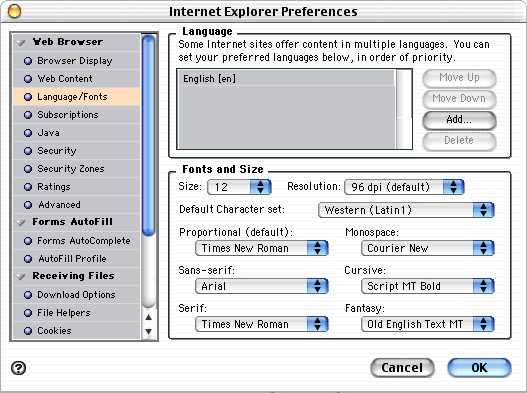Click the Cancel button
Image resolution: width=527 pixels, height=393 pixels.
click(402, 368)
